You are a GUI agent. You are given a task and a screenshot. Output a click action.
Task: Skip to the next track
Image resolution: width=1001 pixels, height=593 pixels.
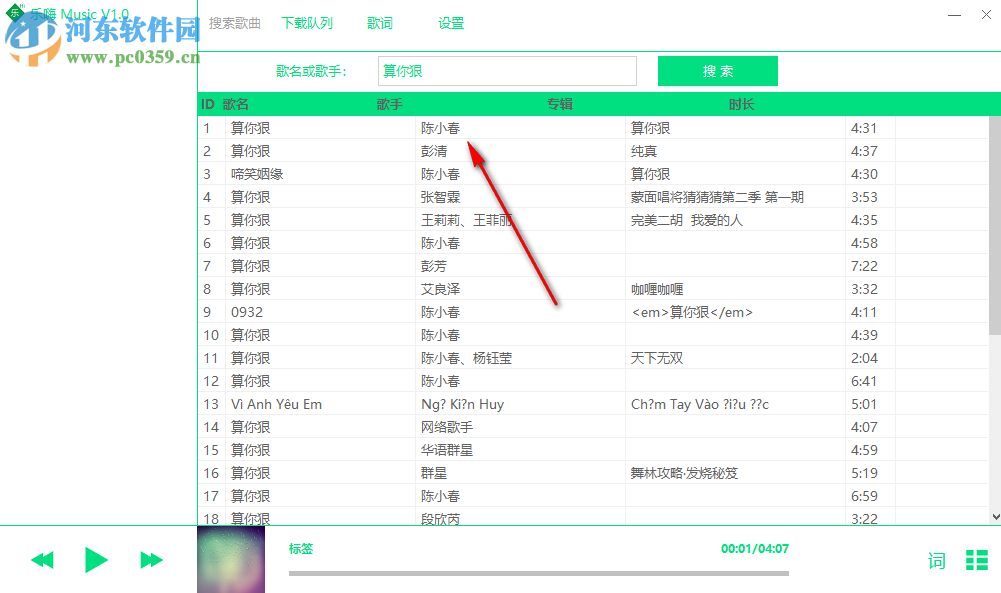click(150, 560)
